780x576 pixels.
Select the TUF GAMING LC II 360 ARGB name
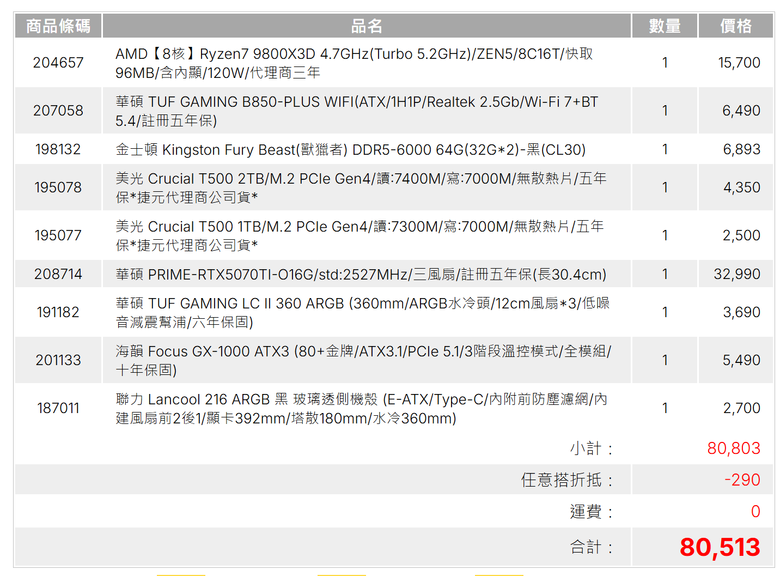362,313
